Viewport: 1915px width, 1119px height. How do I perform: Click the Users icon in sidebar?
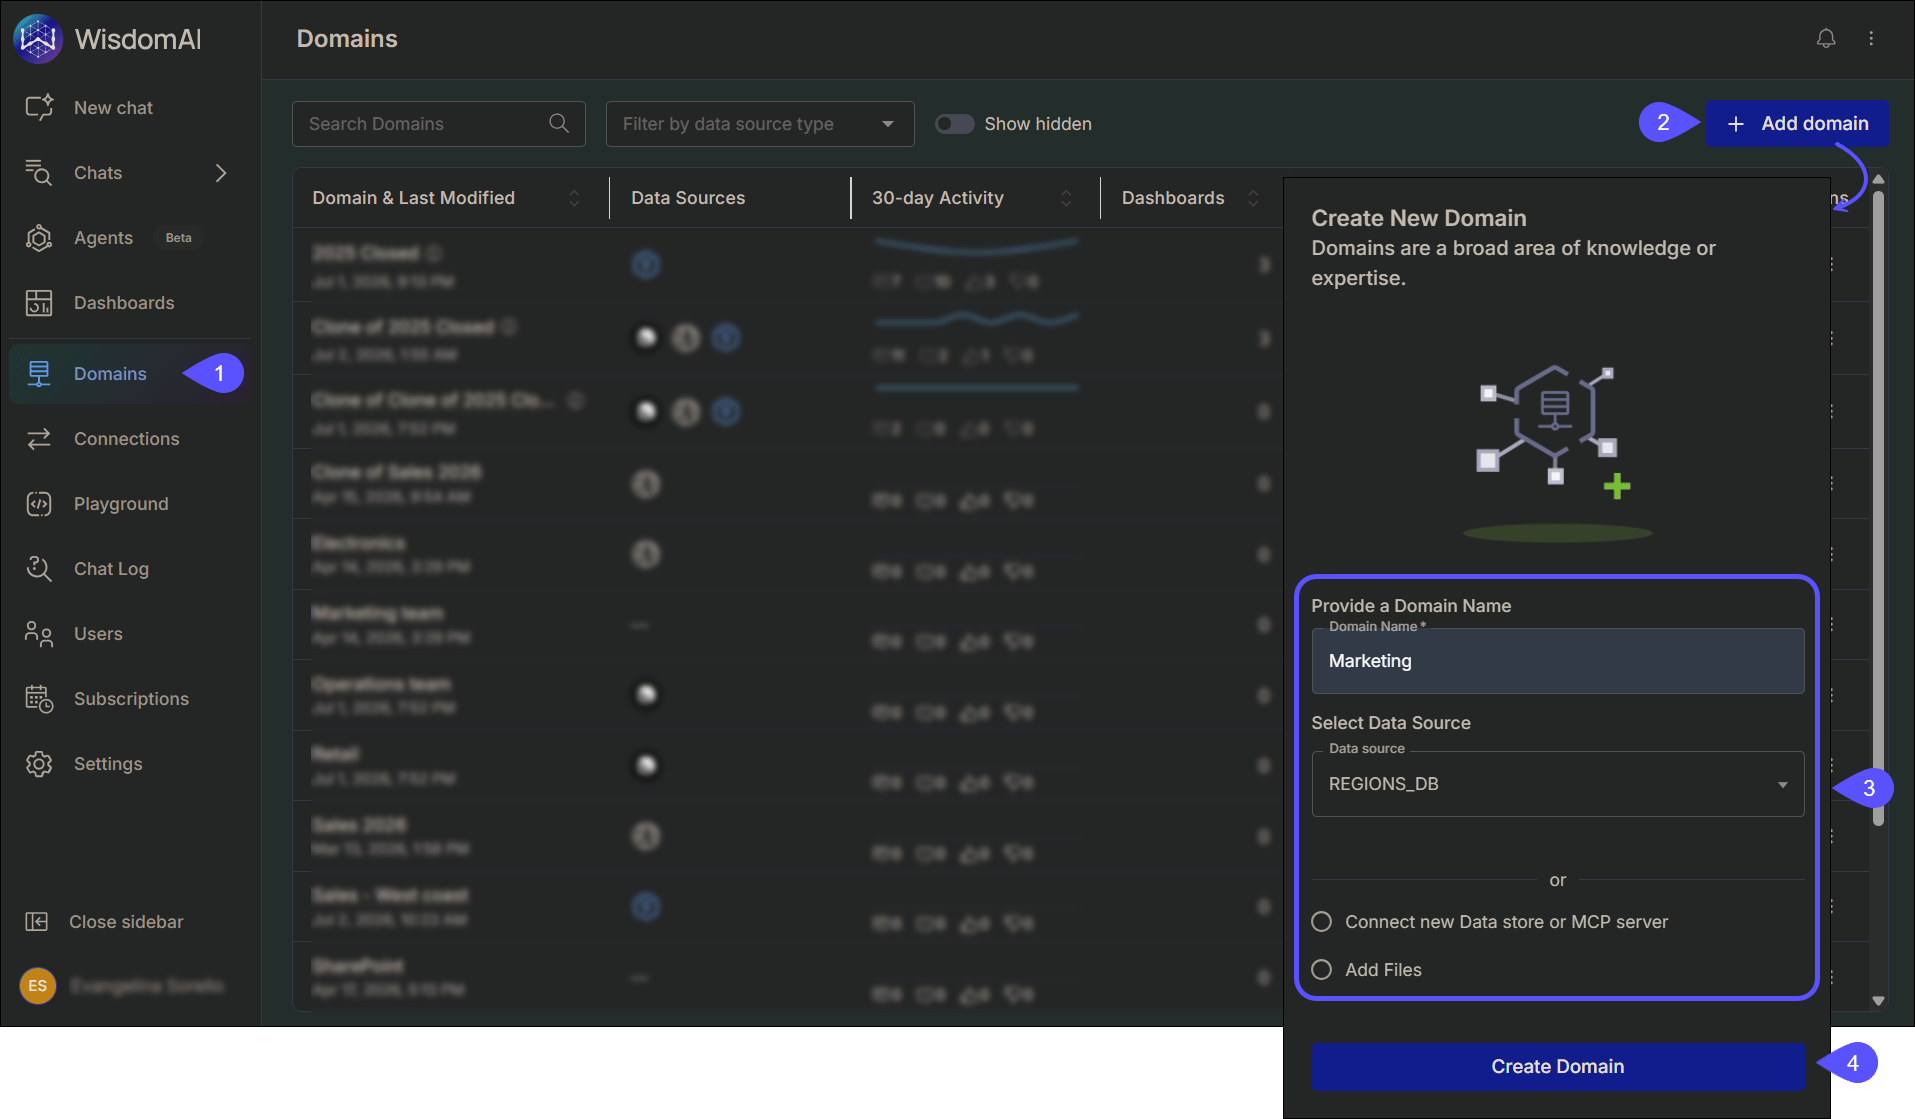[x=39, y=633]
